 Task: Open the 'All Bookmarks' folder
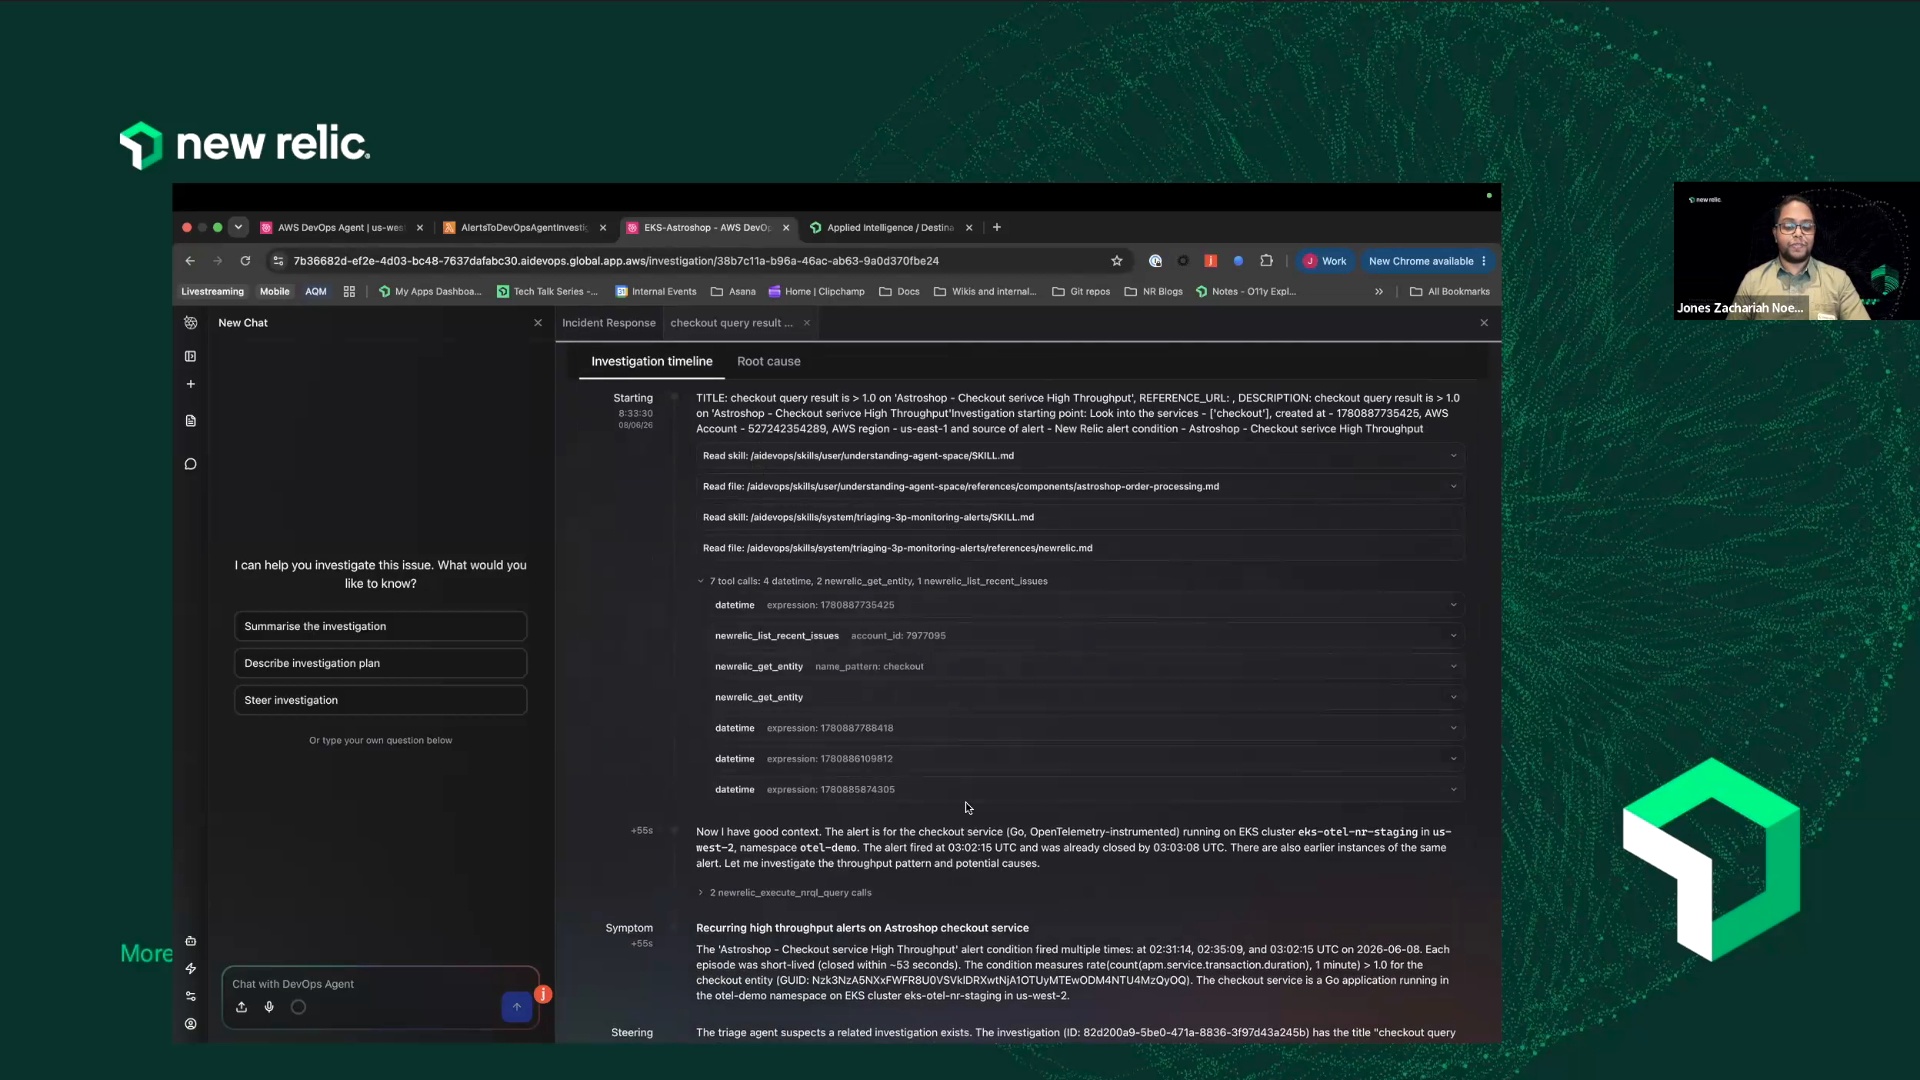(x=1449, y=292)
